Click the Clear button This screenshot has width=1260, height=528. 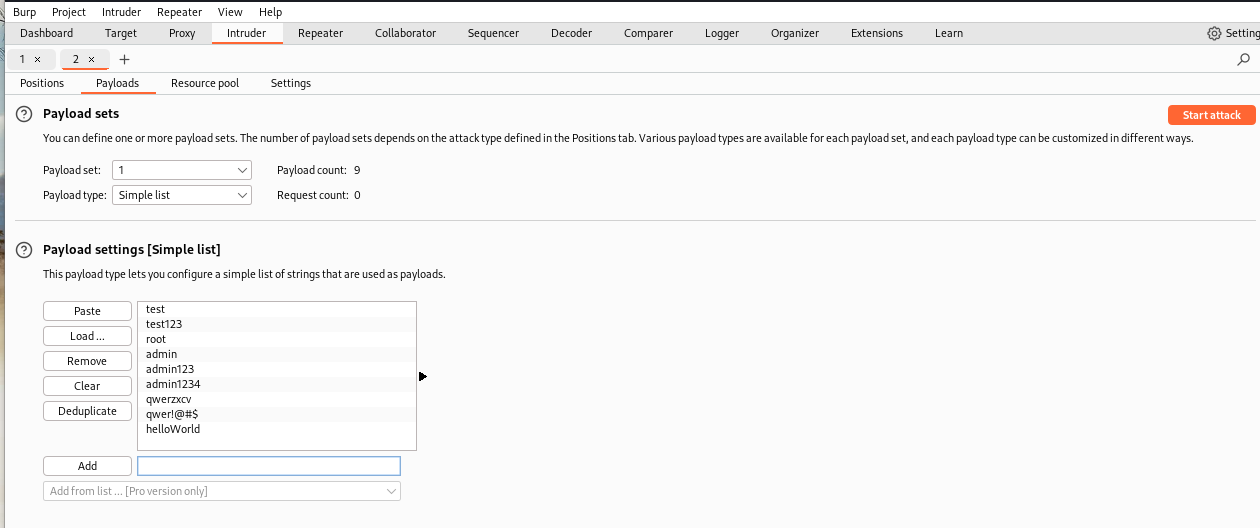(x=88, y=386)
